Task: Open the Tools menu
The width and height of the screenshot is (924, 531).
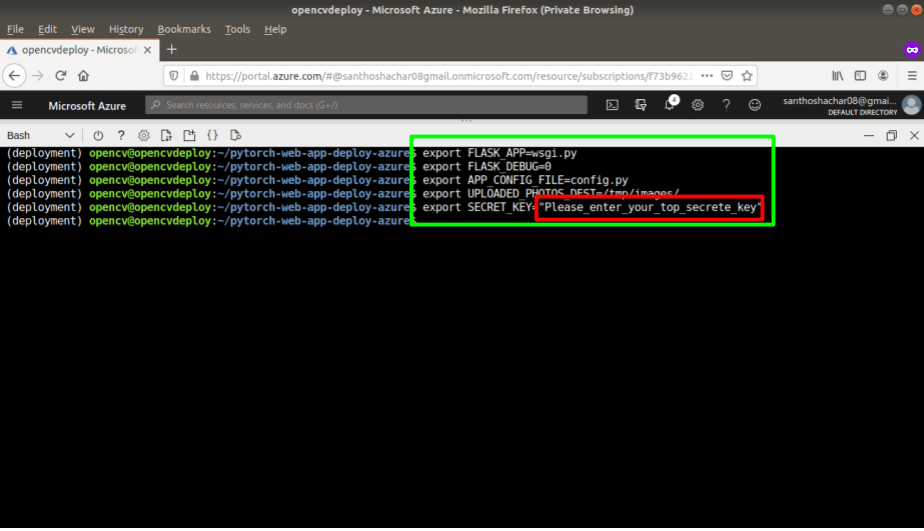Action: 237,29
